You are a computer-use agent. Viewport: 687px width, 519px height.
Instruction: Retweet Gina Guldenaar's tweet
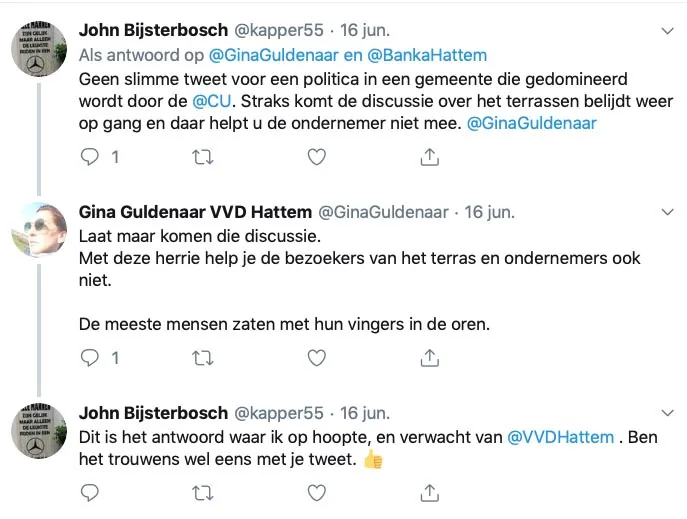coord(202,357)
